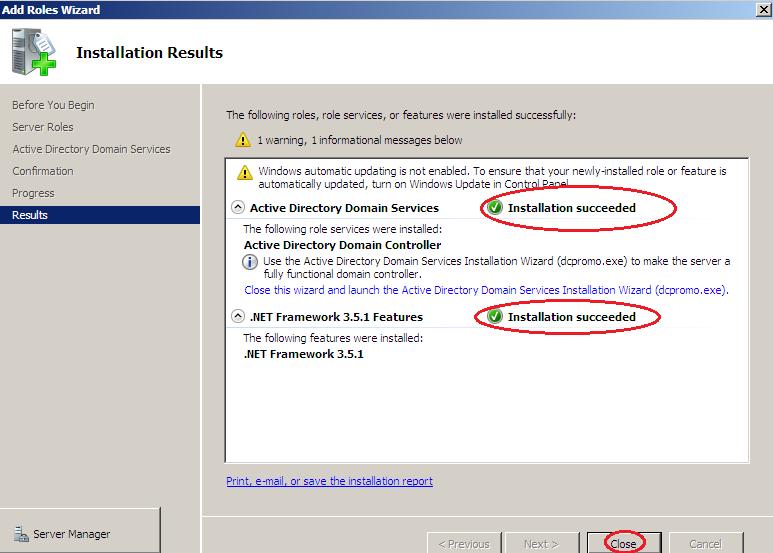Open Server Manager taskbar button
773x553 pixels.
(80, 532)
